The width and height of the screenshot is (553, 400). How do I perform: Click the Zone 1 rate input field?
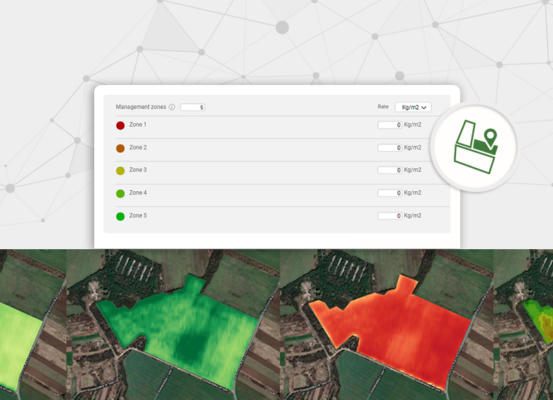[390, 125]
